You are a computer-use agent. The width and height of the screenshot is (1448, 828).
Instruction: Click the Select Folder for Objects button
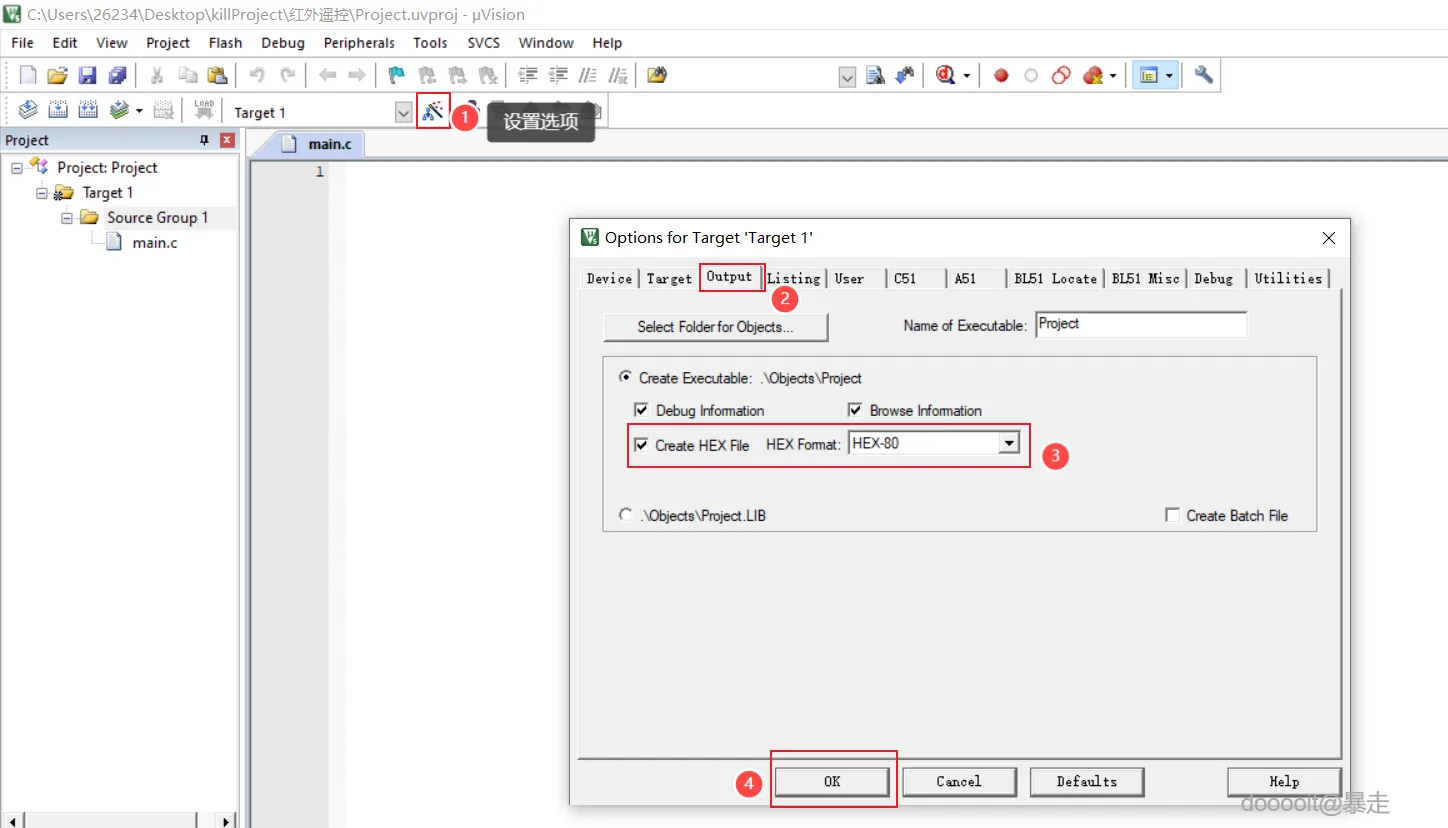[716, 327]
